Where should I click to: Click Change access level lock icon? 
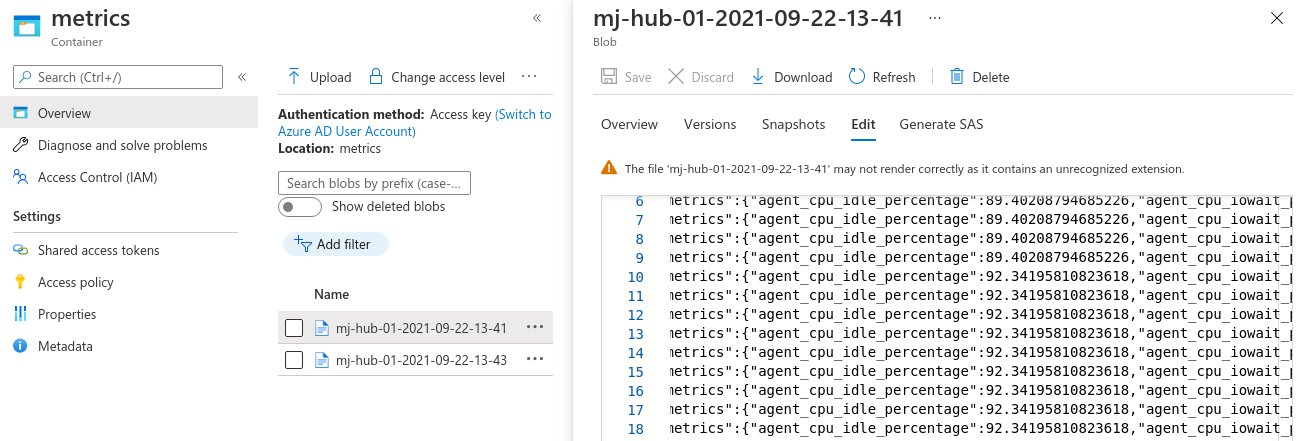point(376,77)
